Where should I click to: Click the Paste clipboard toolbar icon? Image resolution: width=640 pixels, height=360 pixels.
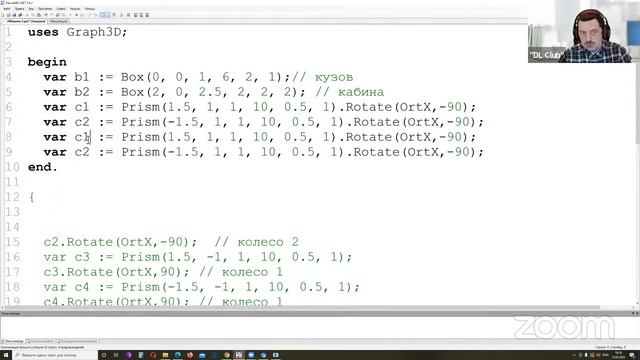[x=38, y=15]
